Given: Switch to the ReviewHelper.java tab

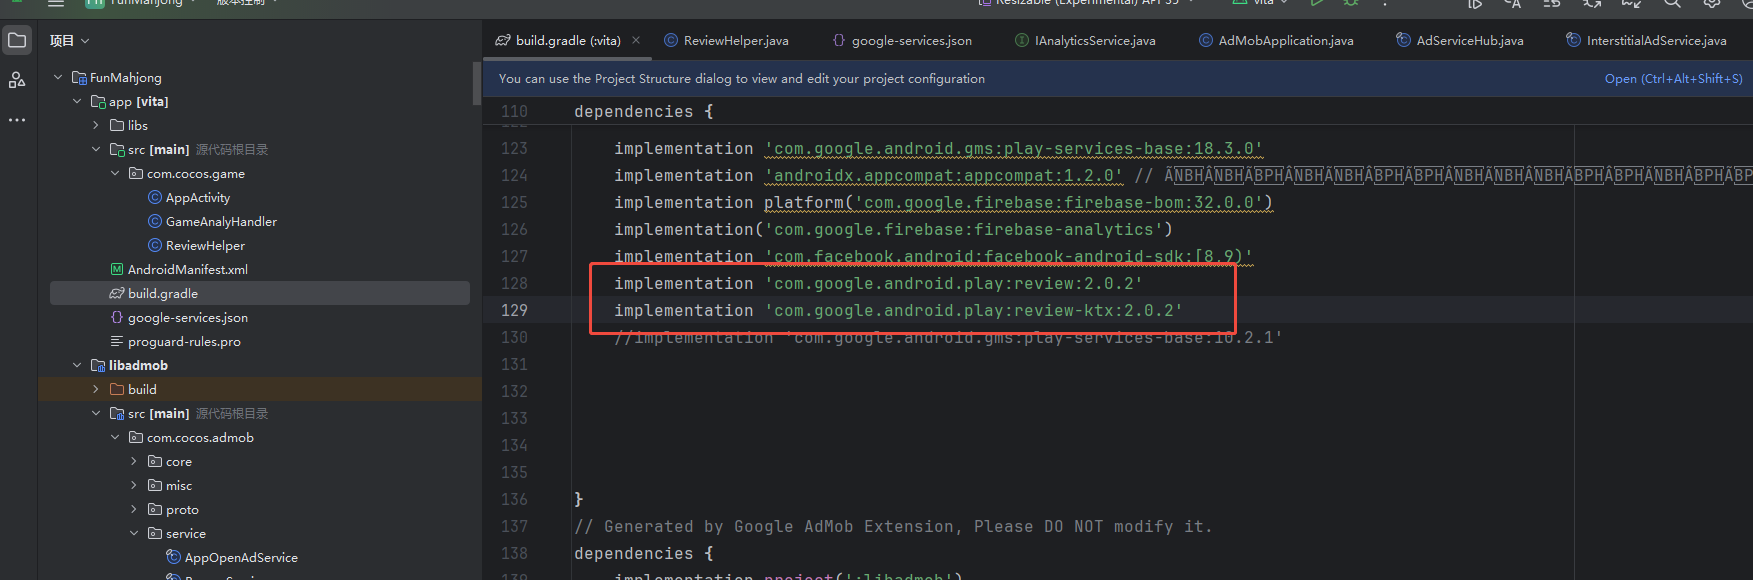Looking at the screenshot, I should [727, 40].
